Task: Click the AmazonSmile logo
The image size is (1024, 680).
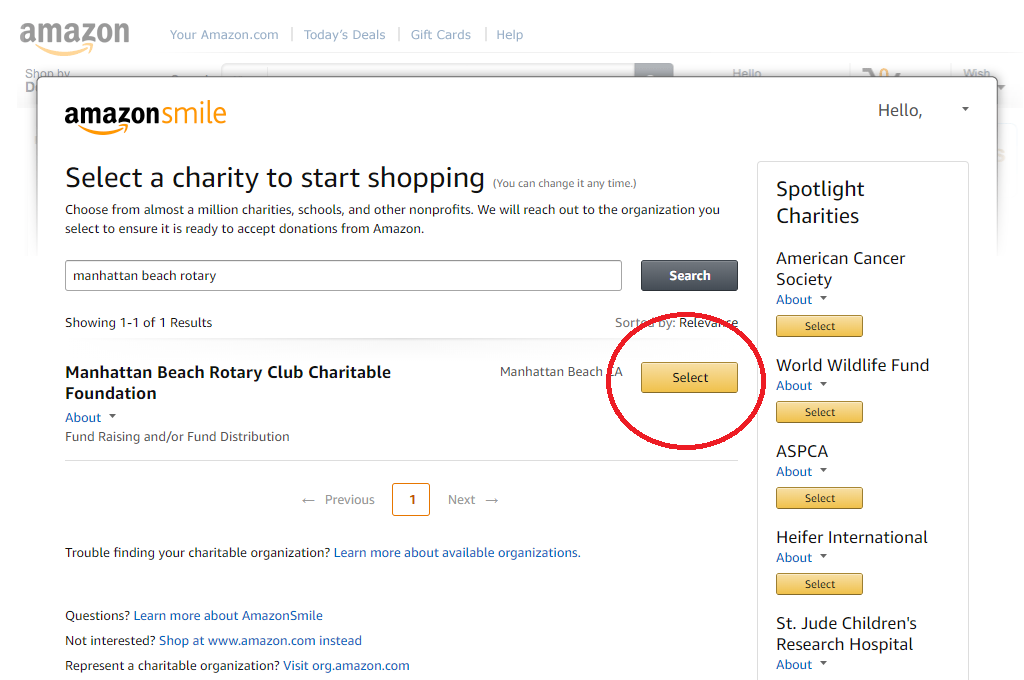Action: [146, 116]
